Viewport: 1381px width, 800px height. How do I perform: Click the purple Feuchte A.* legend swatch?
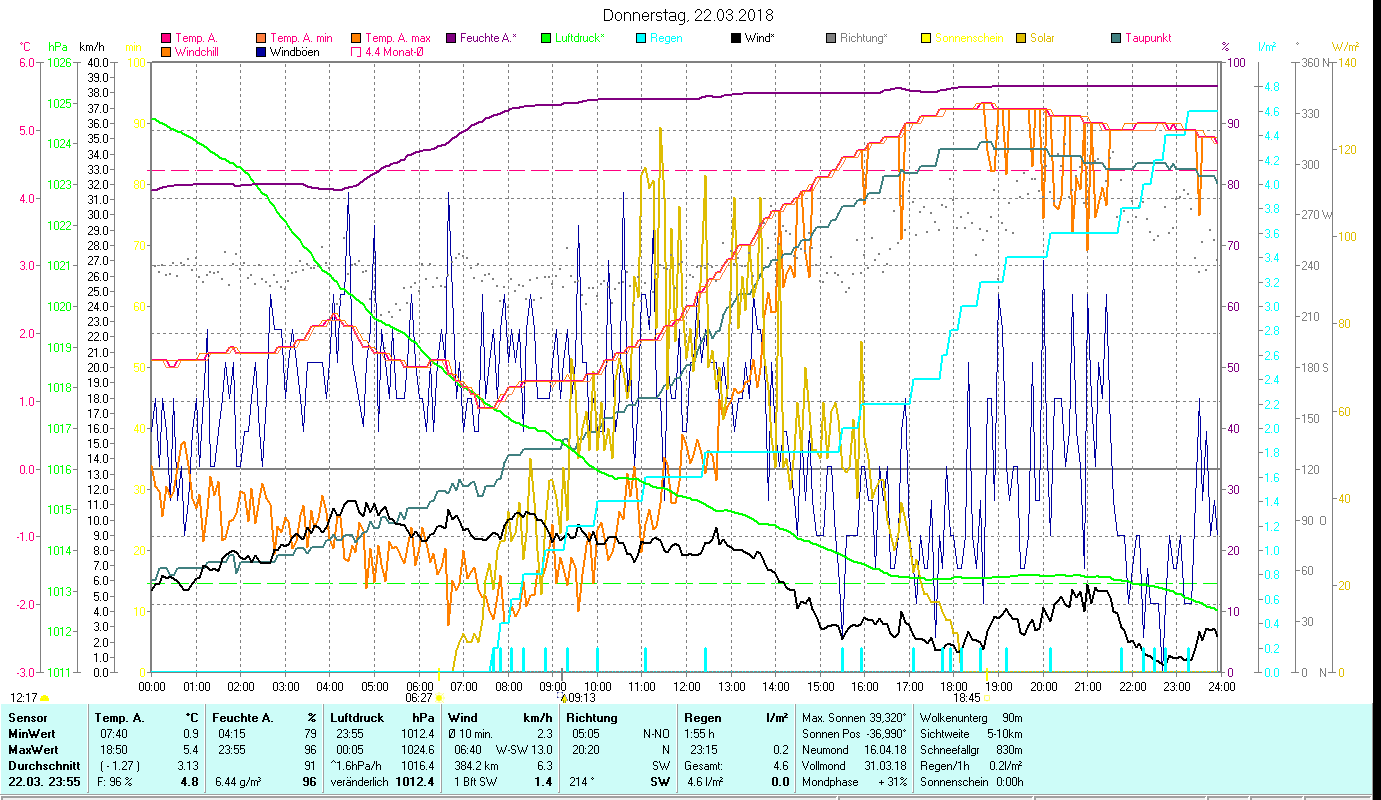(x=451, y=39)
